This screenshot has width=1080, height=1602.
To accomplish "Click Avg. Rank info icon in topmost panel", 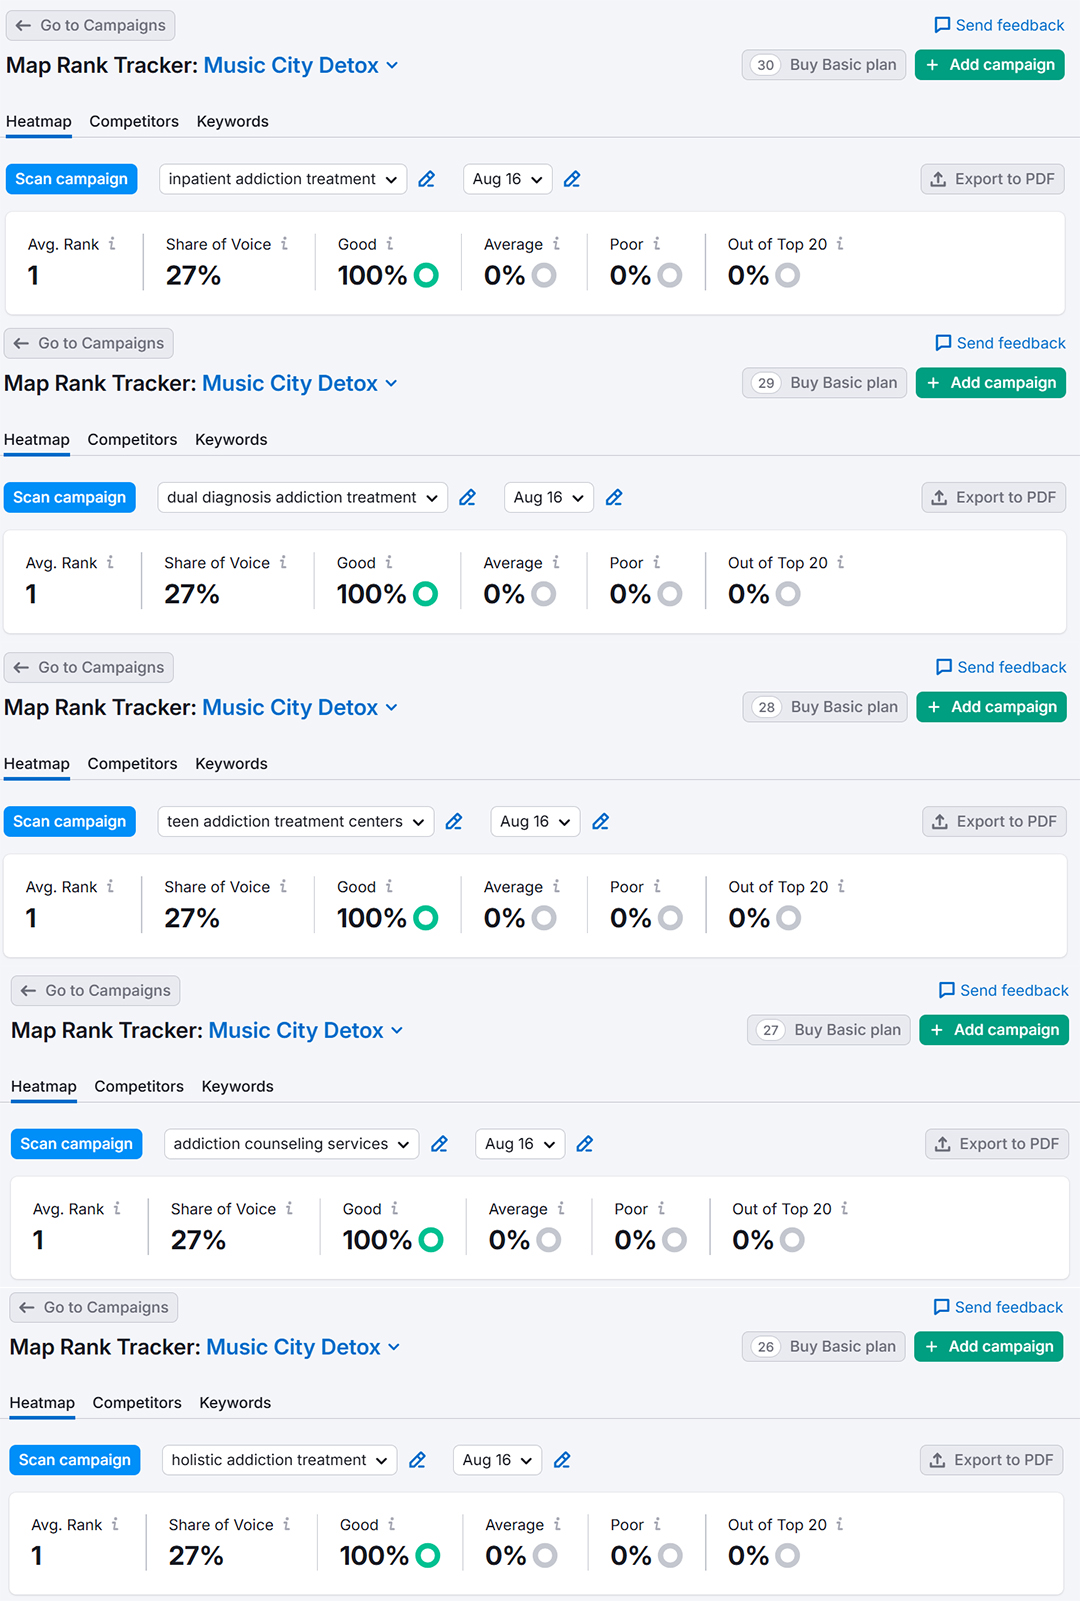I will pyautogui.click(x=112, y=244).
